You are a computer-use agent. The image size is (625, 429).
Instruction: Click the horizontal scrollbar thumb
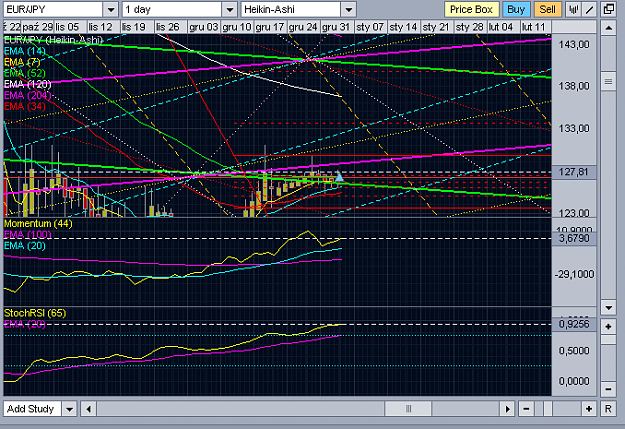(x=408, y=409)
